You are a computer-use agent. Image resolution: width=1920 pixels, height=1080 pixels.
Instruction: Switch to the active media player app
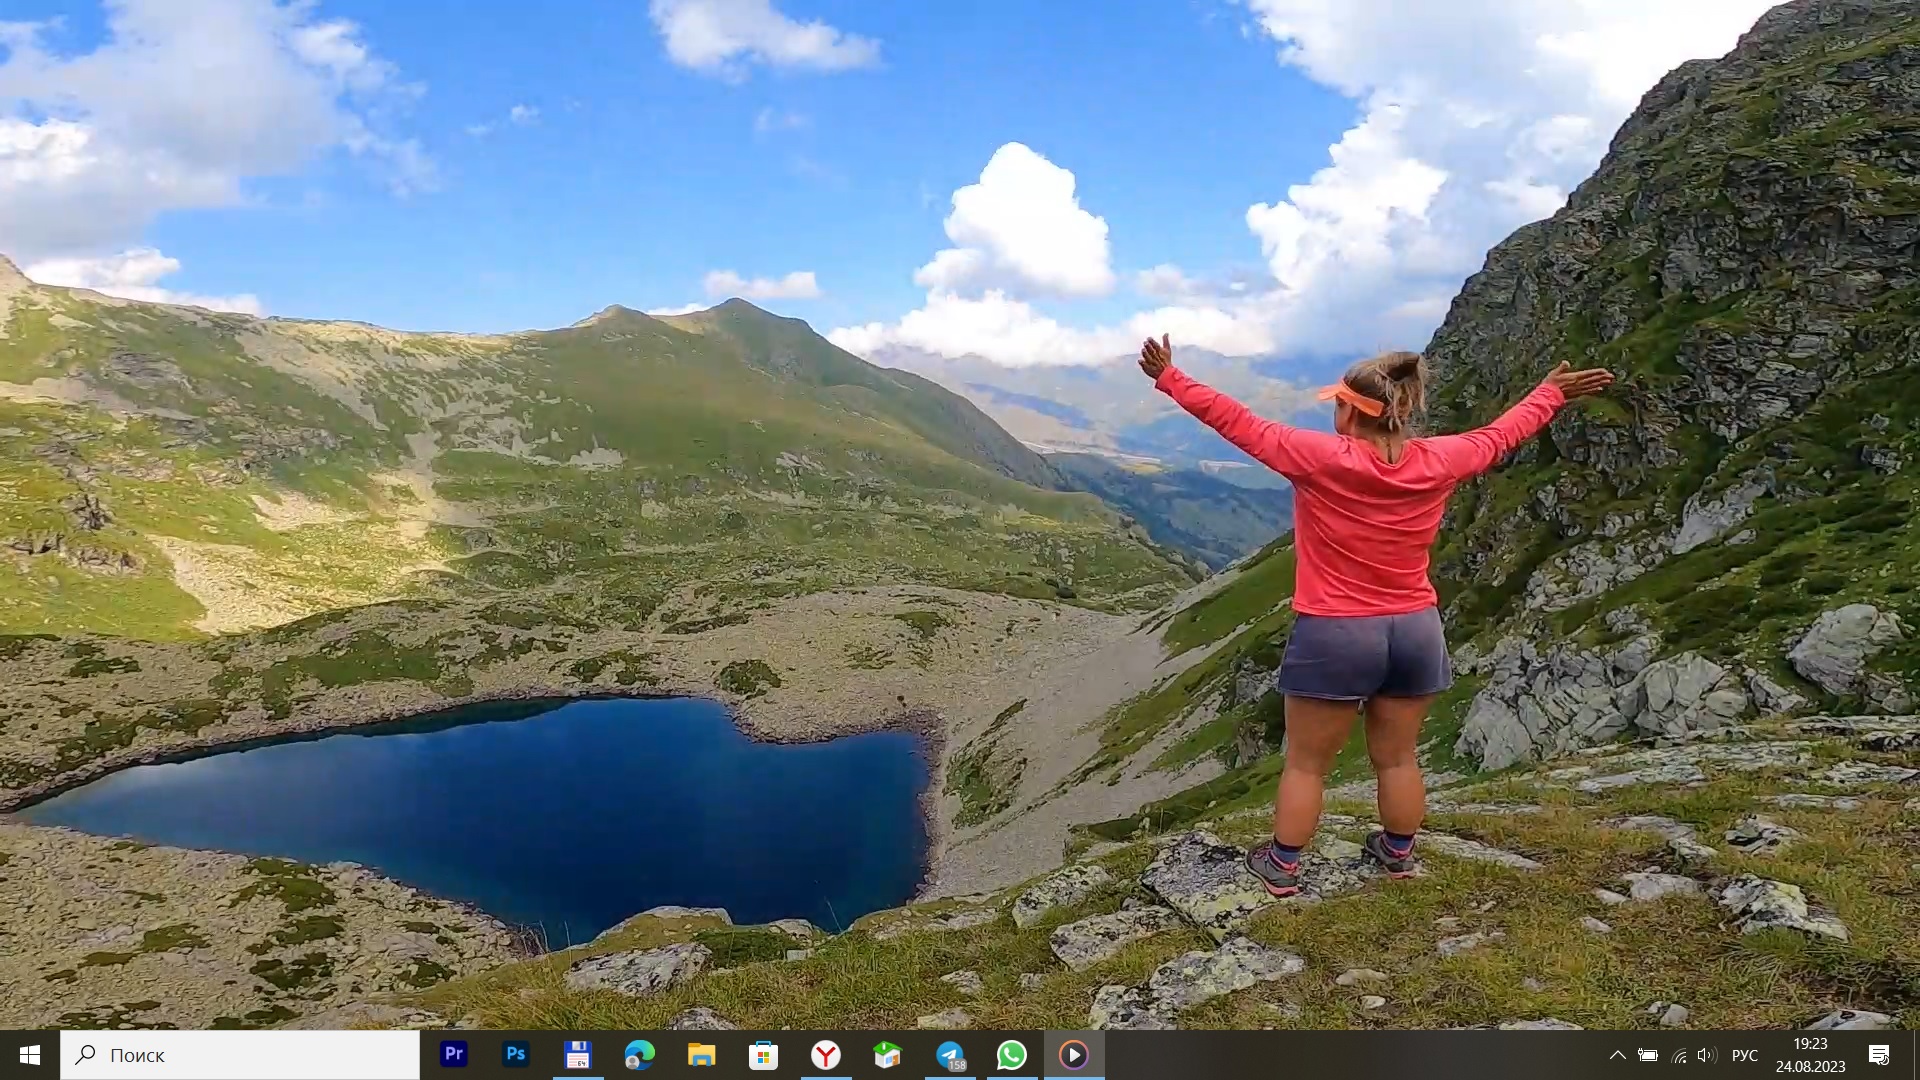(1074, 1055)
